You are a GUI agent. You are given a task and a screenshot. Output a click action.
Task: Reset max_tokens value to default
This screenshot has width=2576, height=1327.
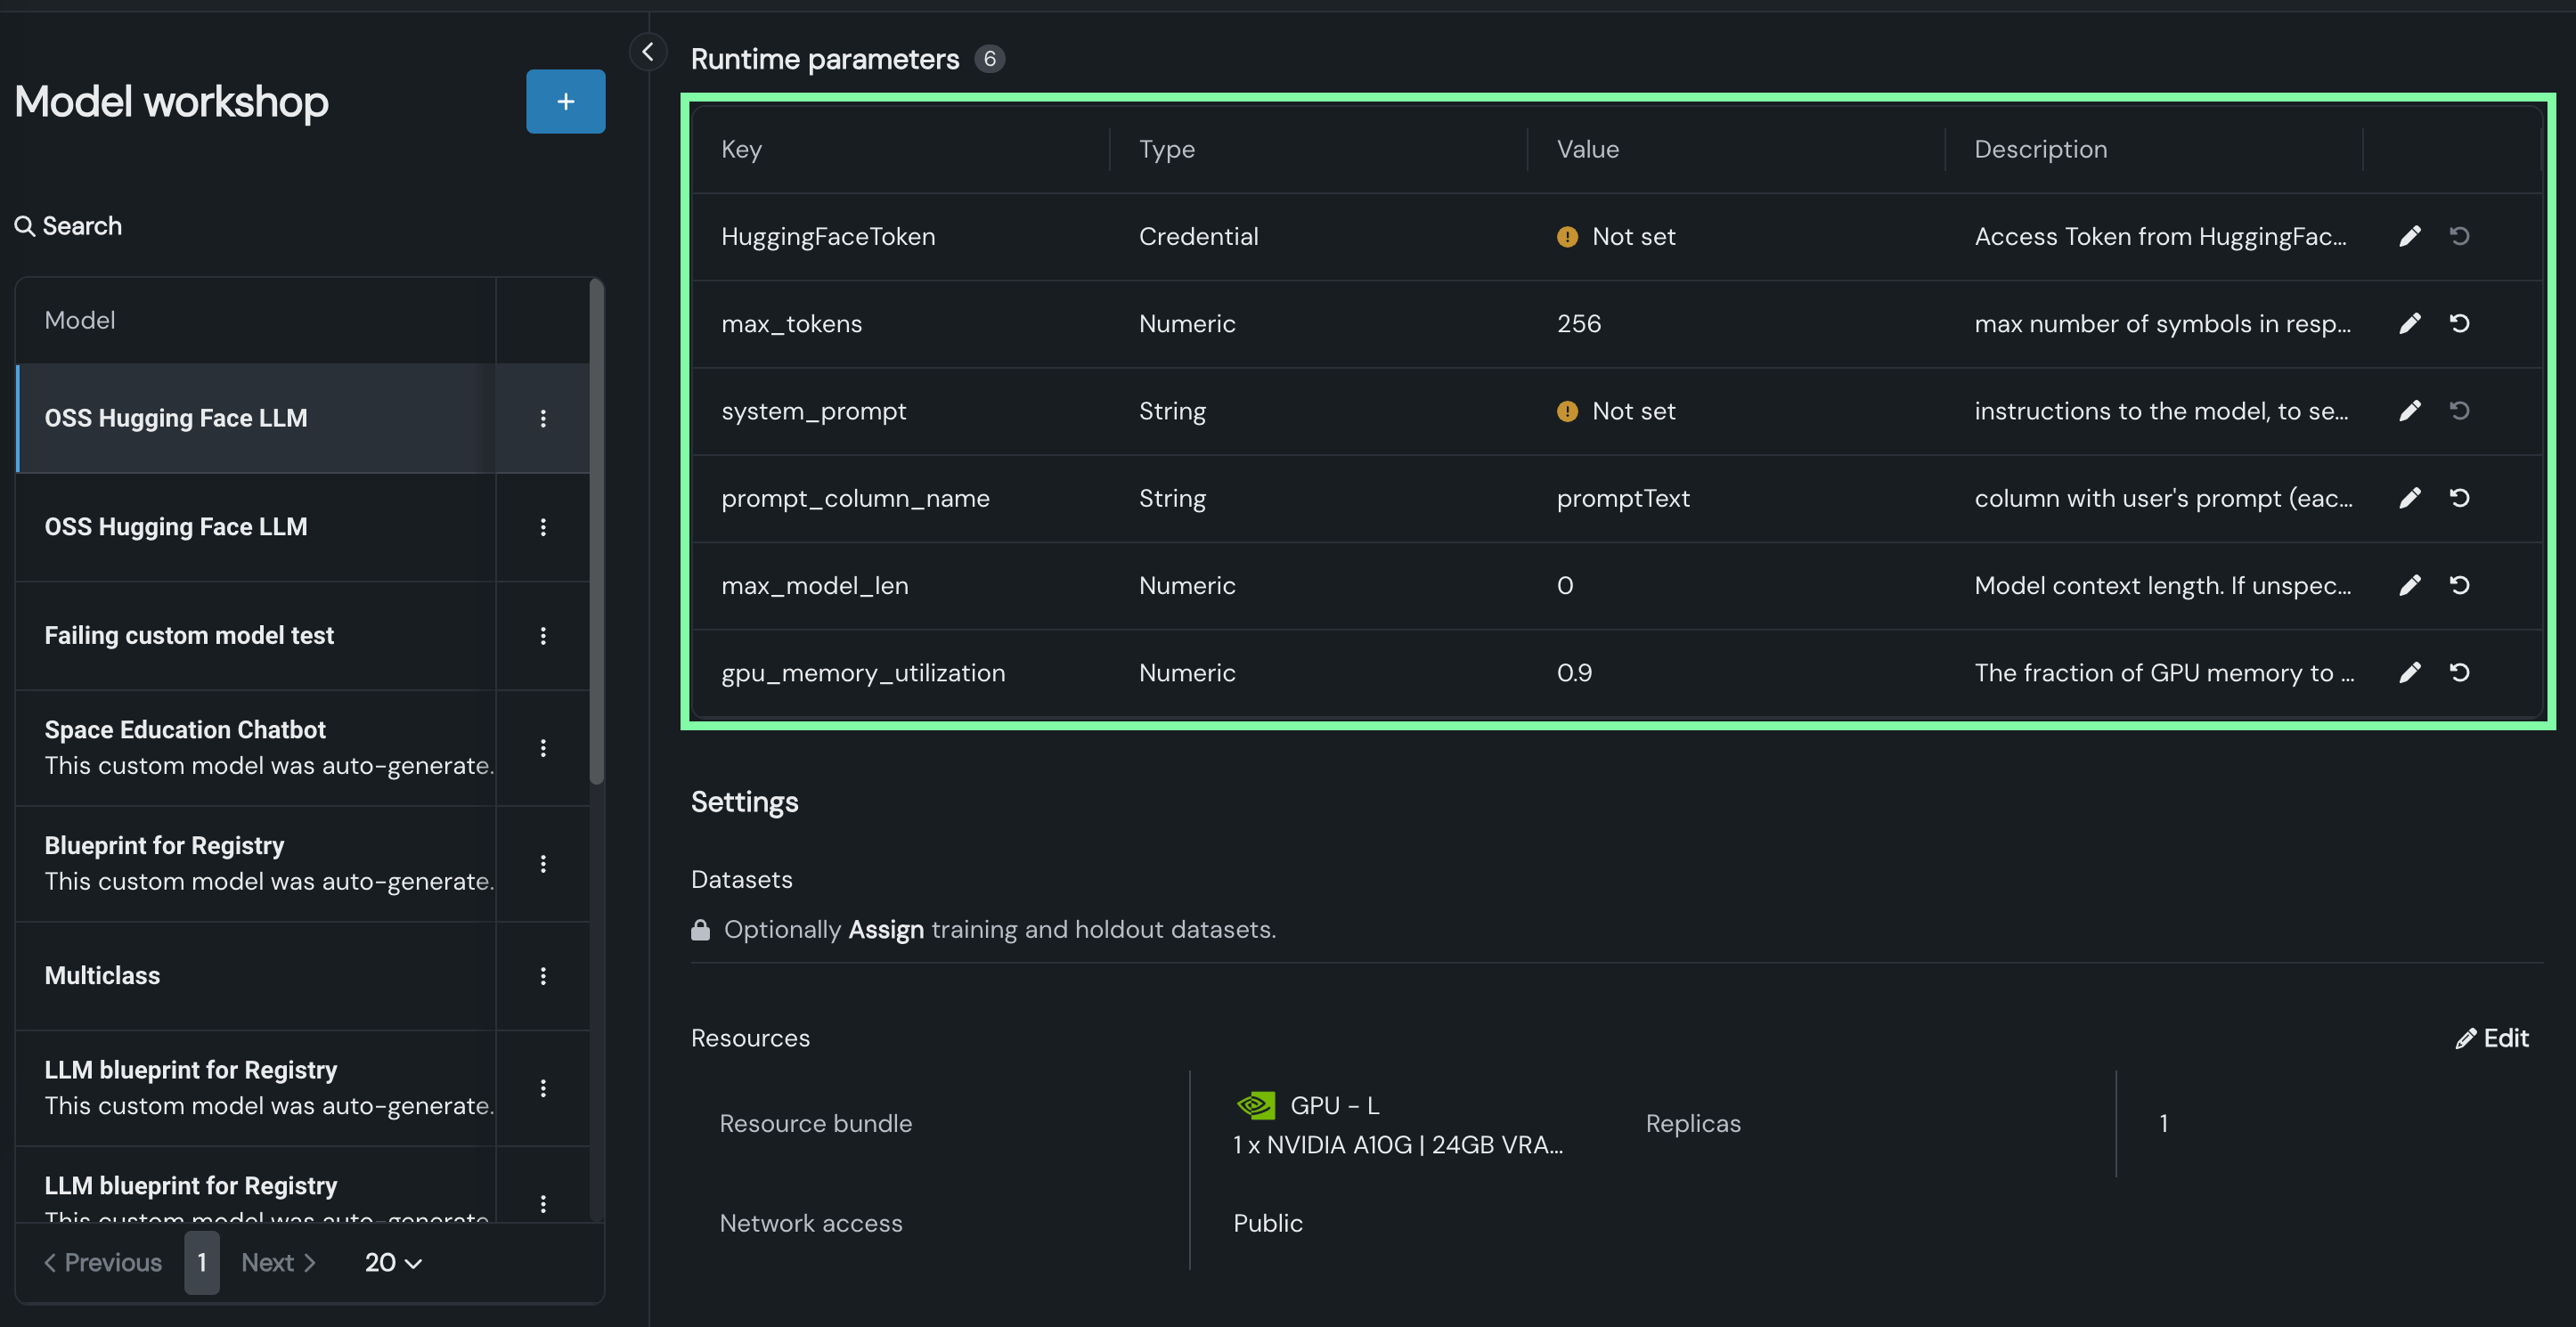pyautogui.click(x=2459, y=323)
